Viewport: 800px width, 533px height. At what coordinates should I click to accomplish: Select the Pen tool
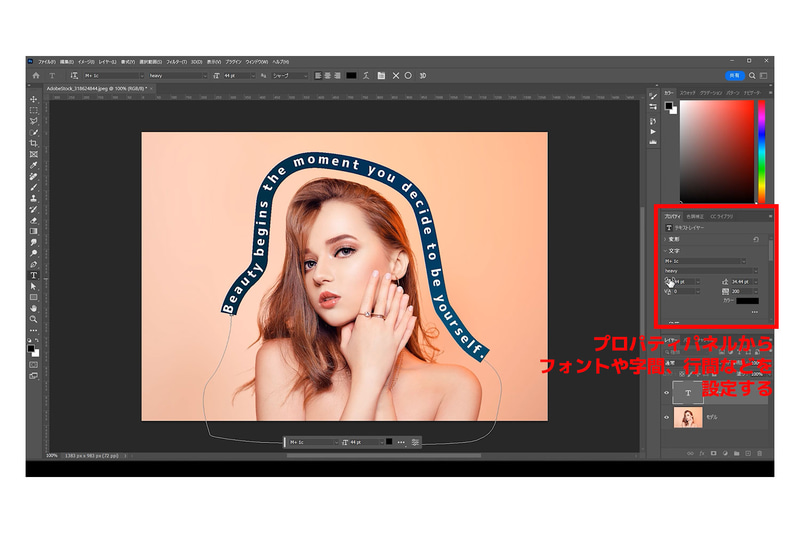click(34, 264)
